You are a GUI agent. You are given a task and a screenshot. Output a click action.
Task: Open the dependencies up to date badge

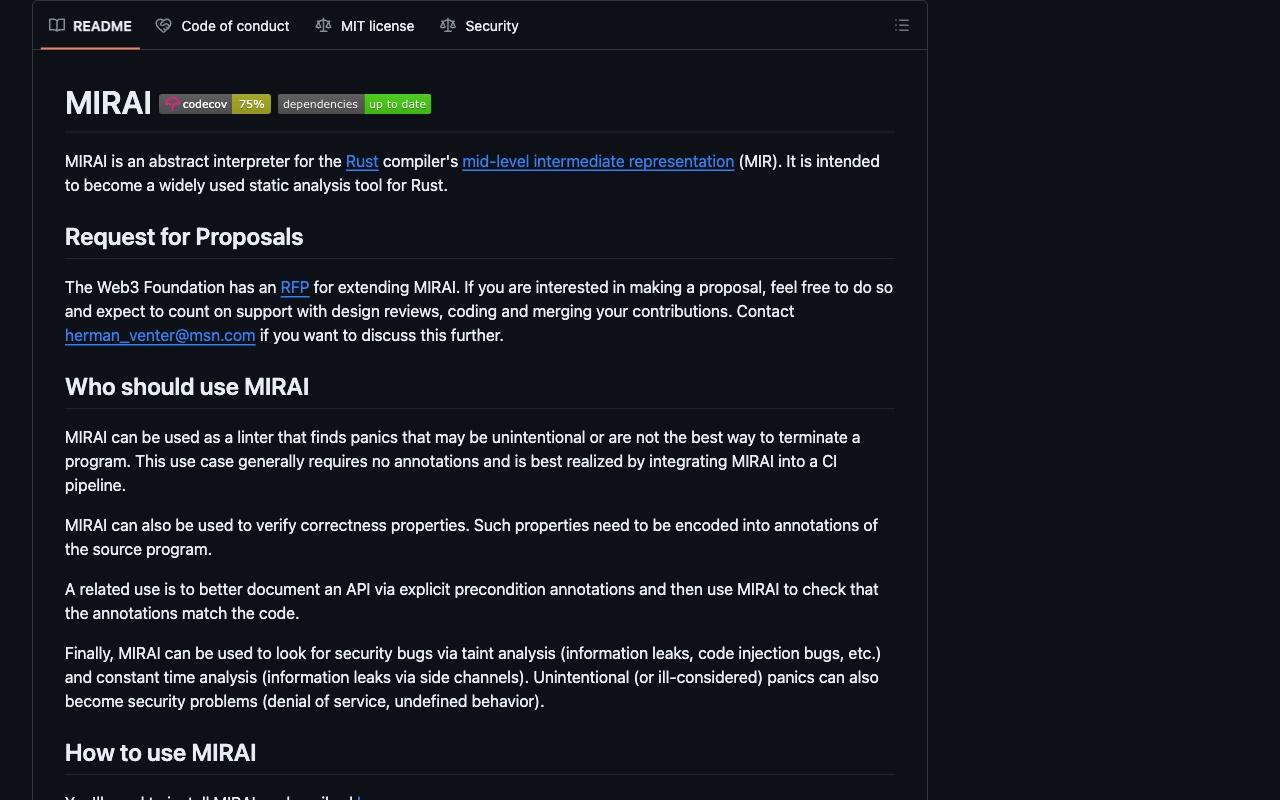pos(354,104)
